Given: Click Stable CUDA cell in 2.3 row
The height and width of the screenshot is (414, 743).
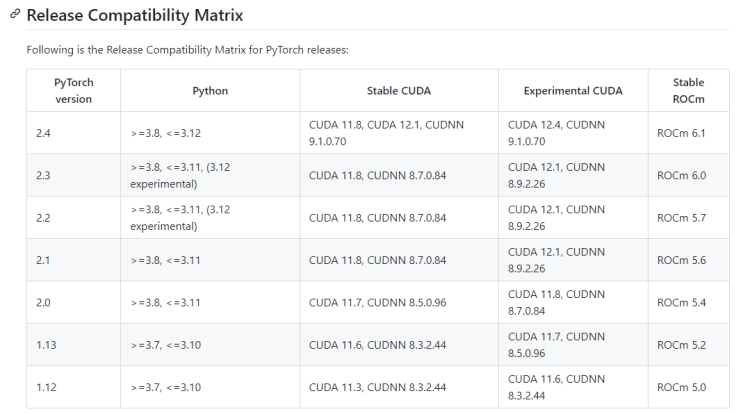Looking at the screenshot, I should (399, 175).
